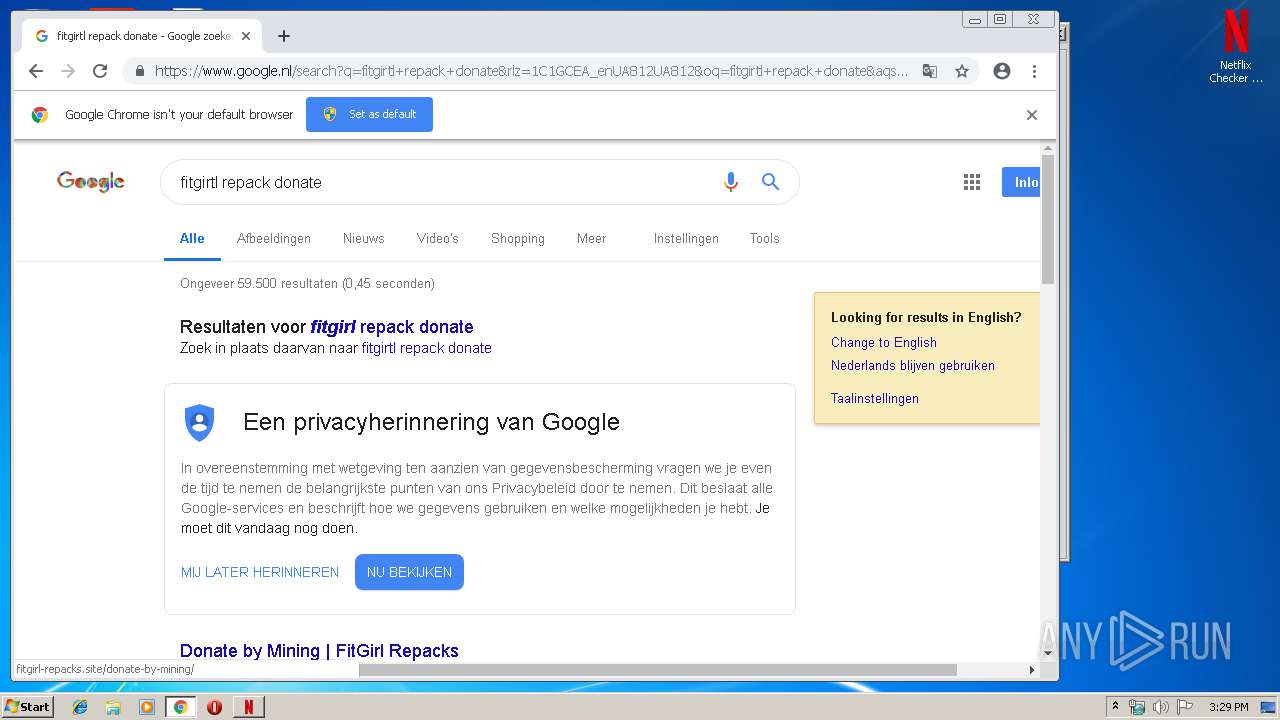Open search Tools
The width and height of the screenshot is (1280, 720).
coord(764,239)
